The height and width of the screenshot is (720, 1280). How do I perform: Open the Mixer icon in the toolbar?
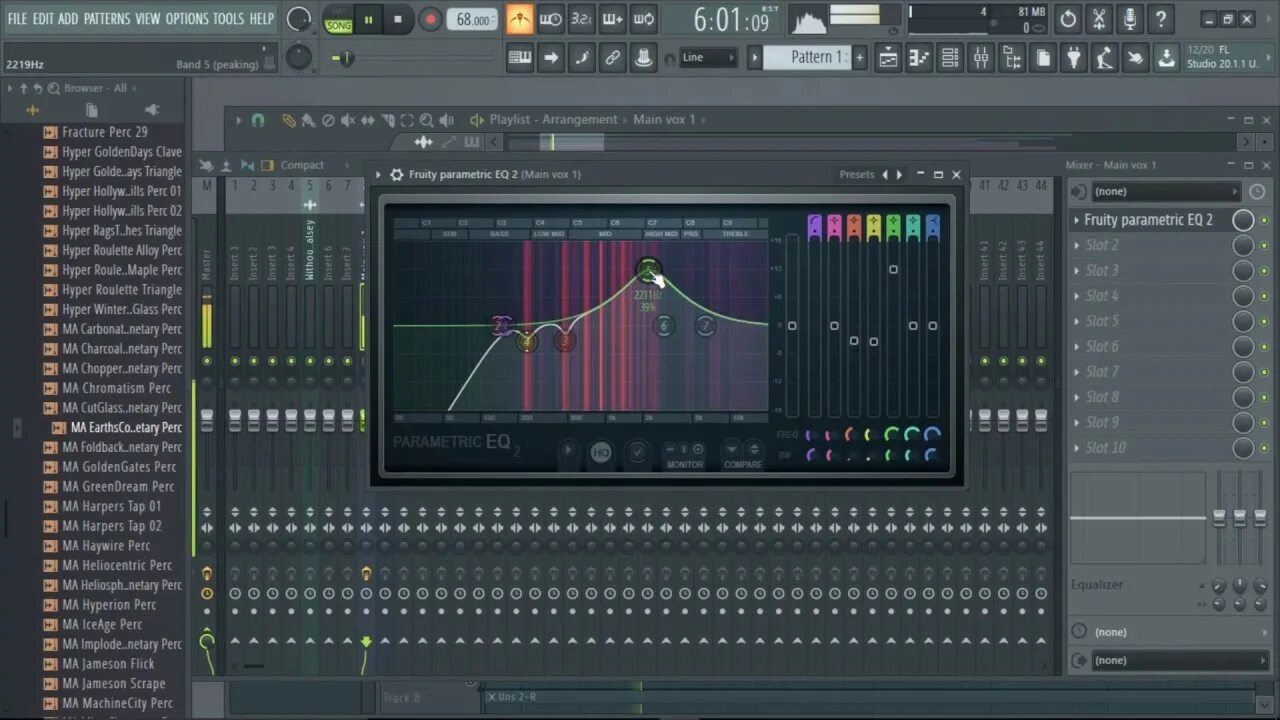pyautogui.click(x=980, y=57)
